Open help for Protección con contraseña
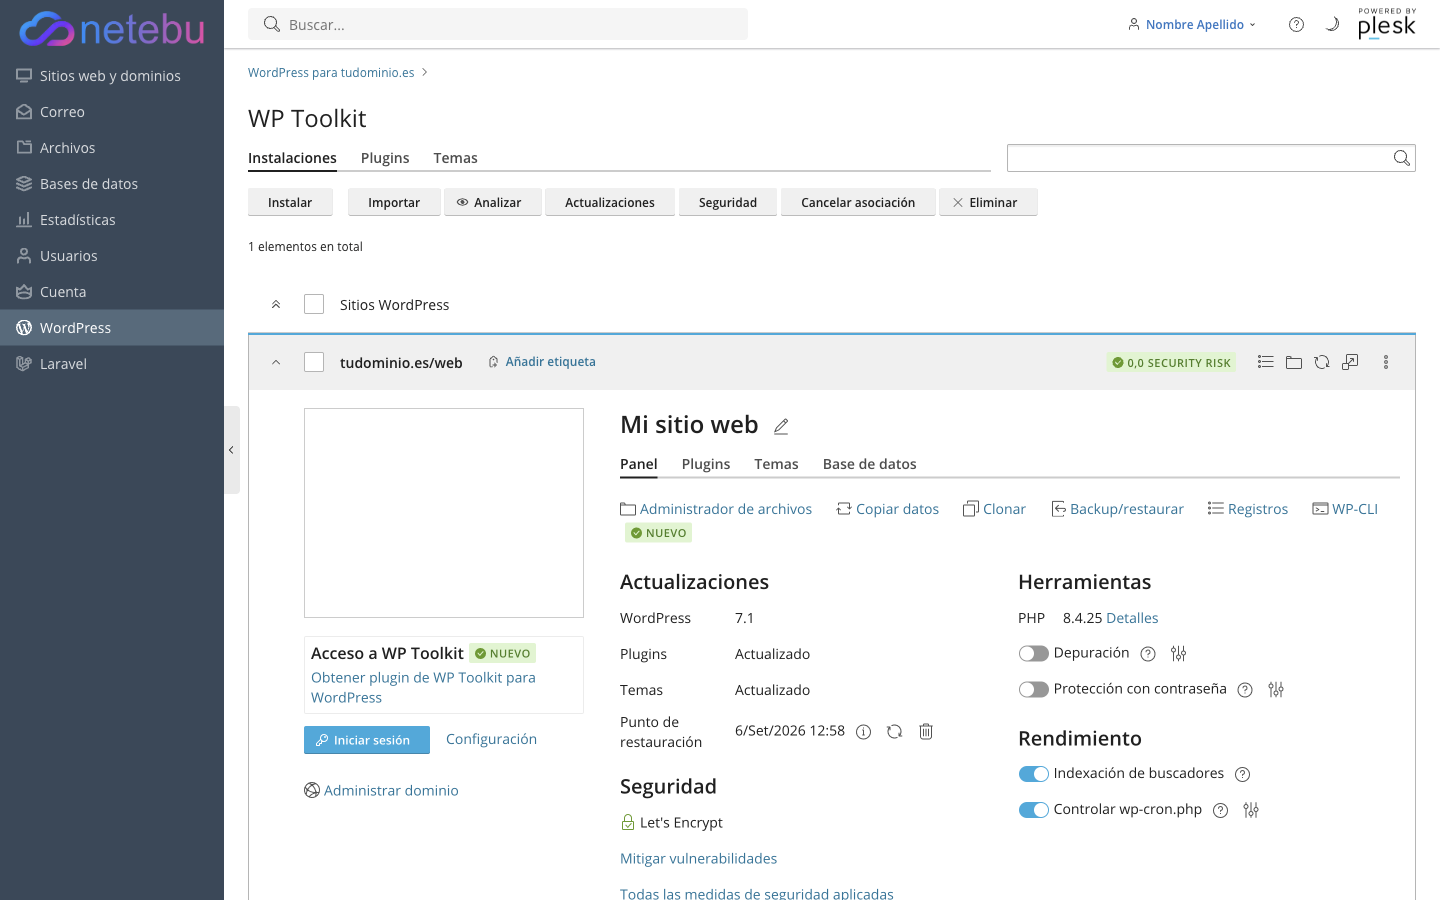Viewport: 1440px width, 900px height. point(1245,690)
